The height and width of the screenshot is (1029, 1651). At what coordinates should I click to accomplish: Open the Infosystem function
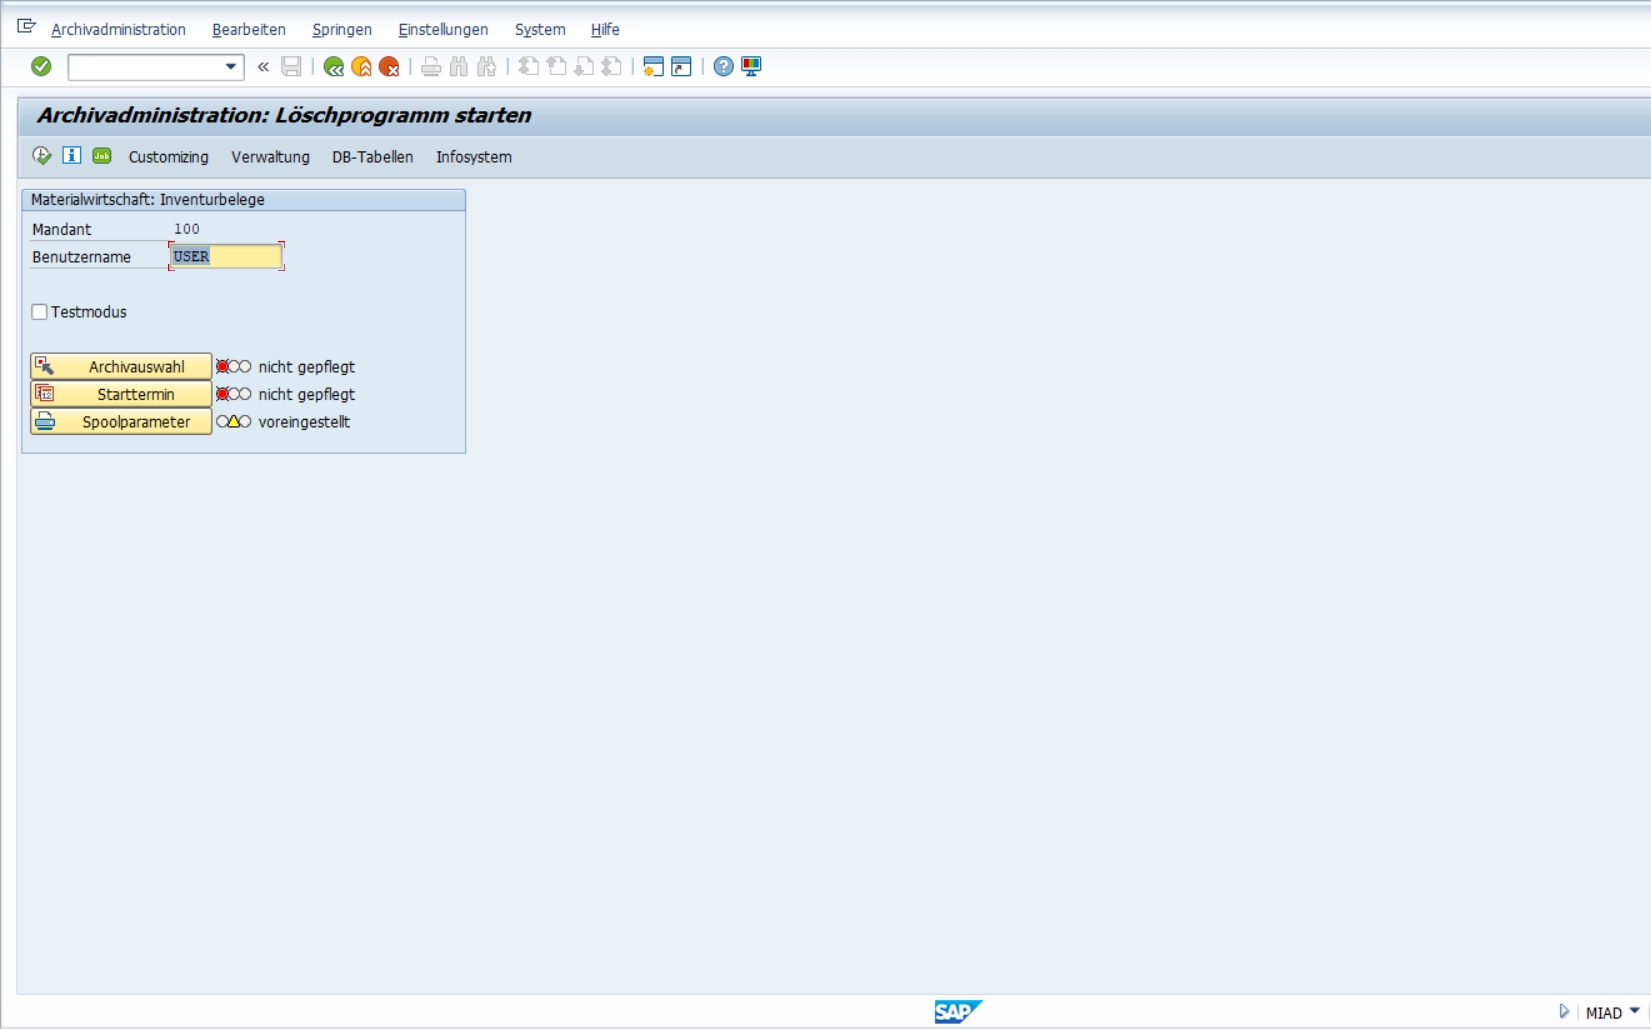pyautogui.click(x=473, y=157)
